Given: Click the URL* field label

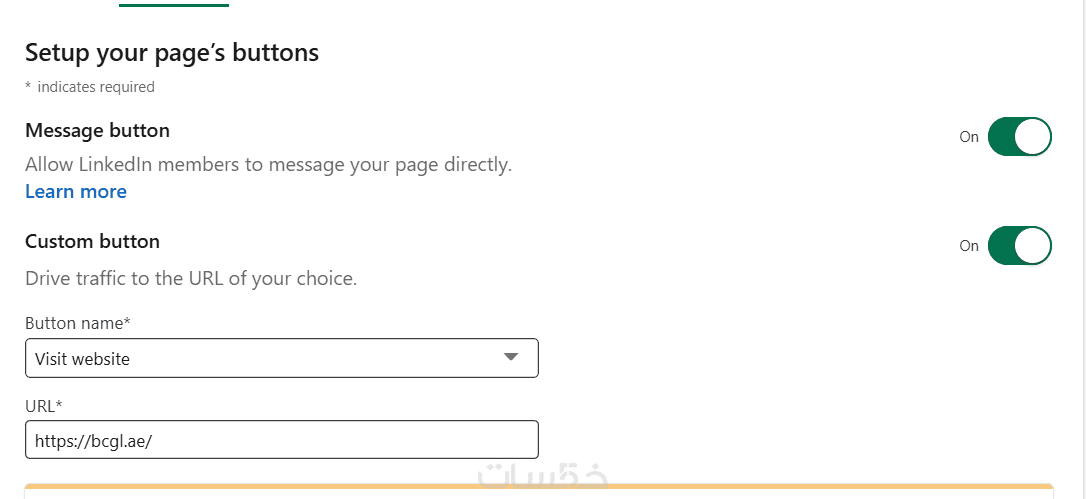Looking at the screenshot, I should (44, 406).
